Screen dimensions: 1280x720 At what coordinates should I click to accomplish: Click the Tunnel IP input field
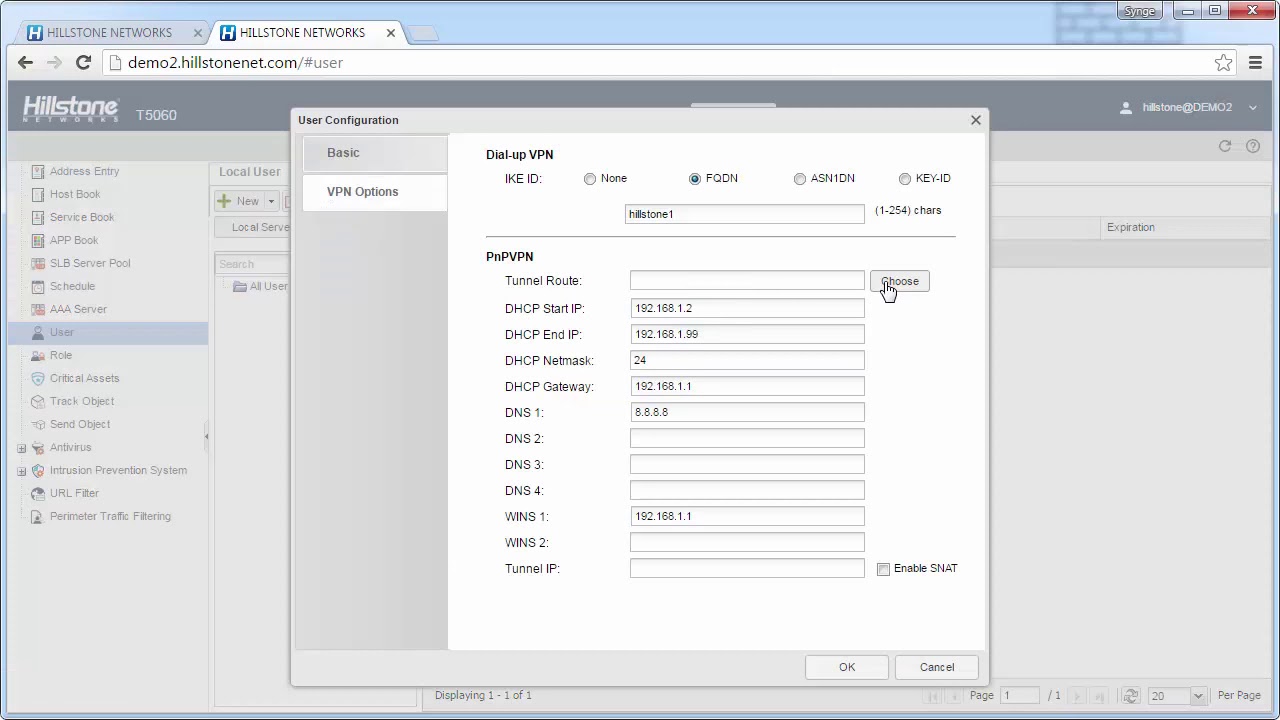(x=747, y=568)
